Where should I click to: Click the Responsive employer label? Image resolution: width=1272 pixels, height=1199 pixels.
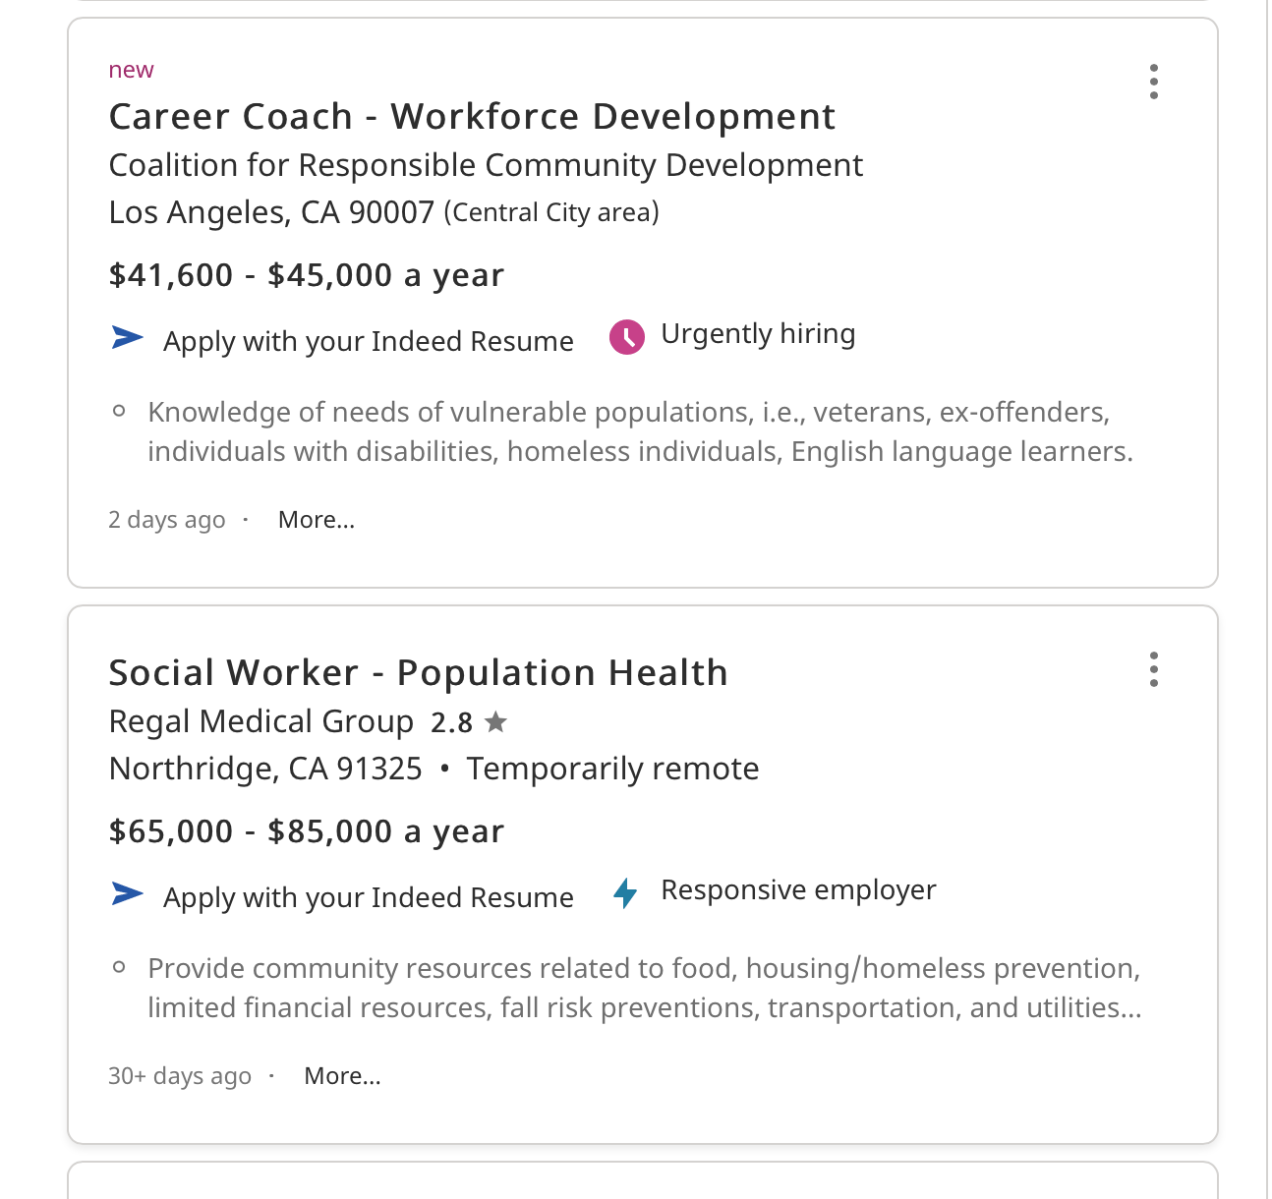coord(798,890)
